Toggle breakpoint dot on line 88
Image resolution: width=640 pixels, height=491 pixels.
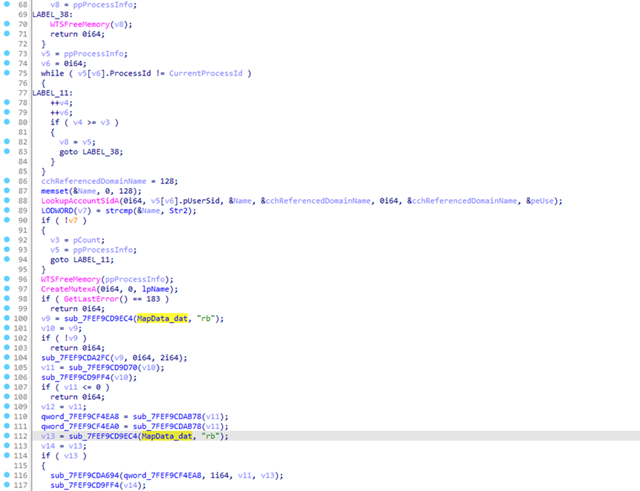tap(7, 200)
